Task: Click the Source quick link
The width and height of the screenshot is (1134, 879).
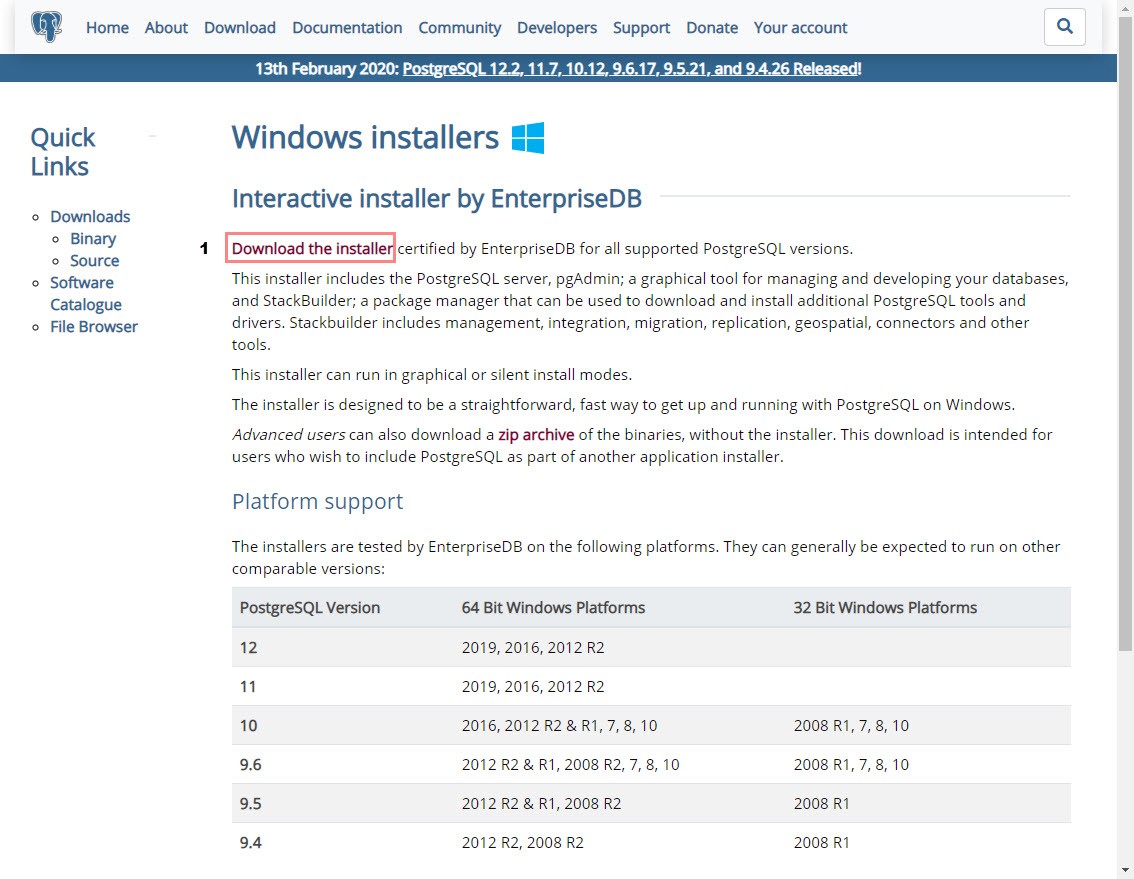Action: (x=94, y=261)
